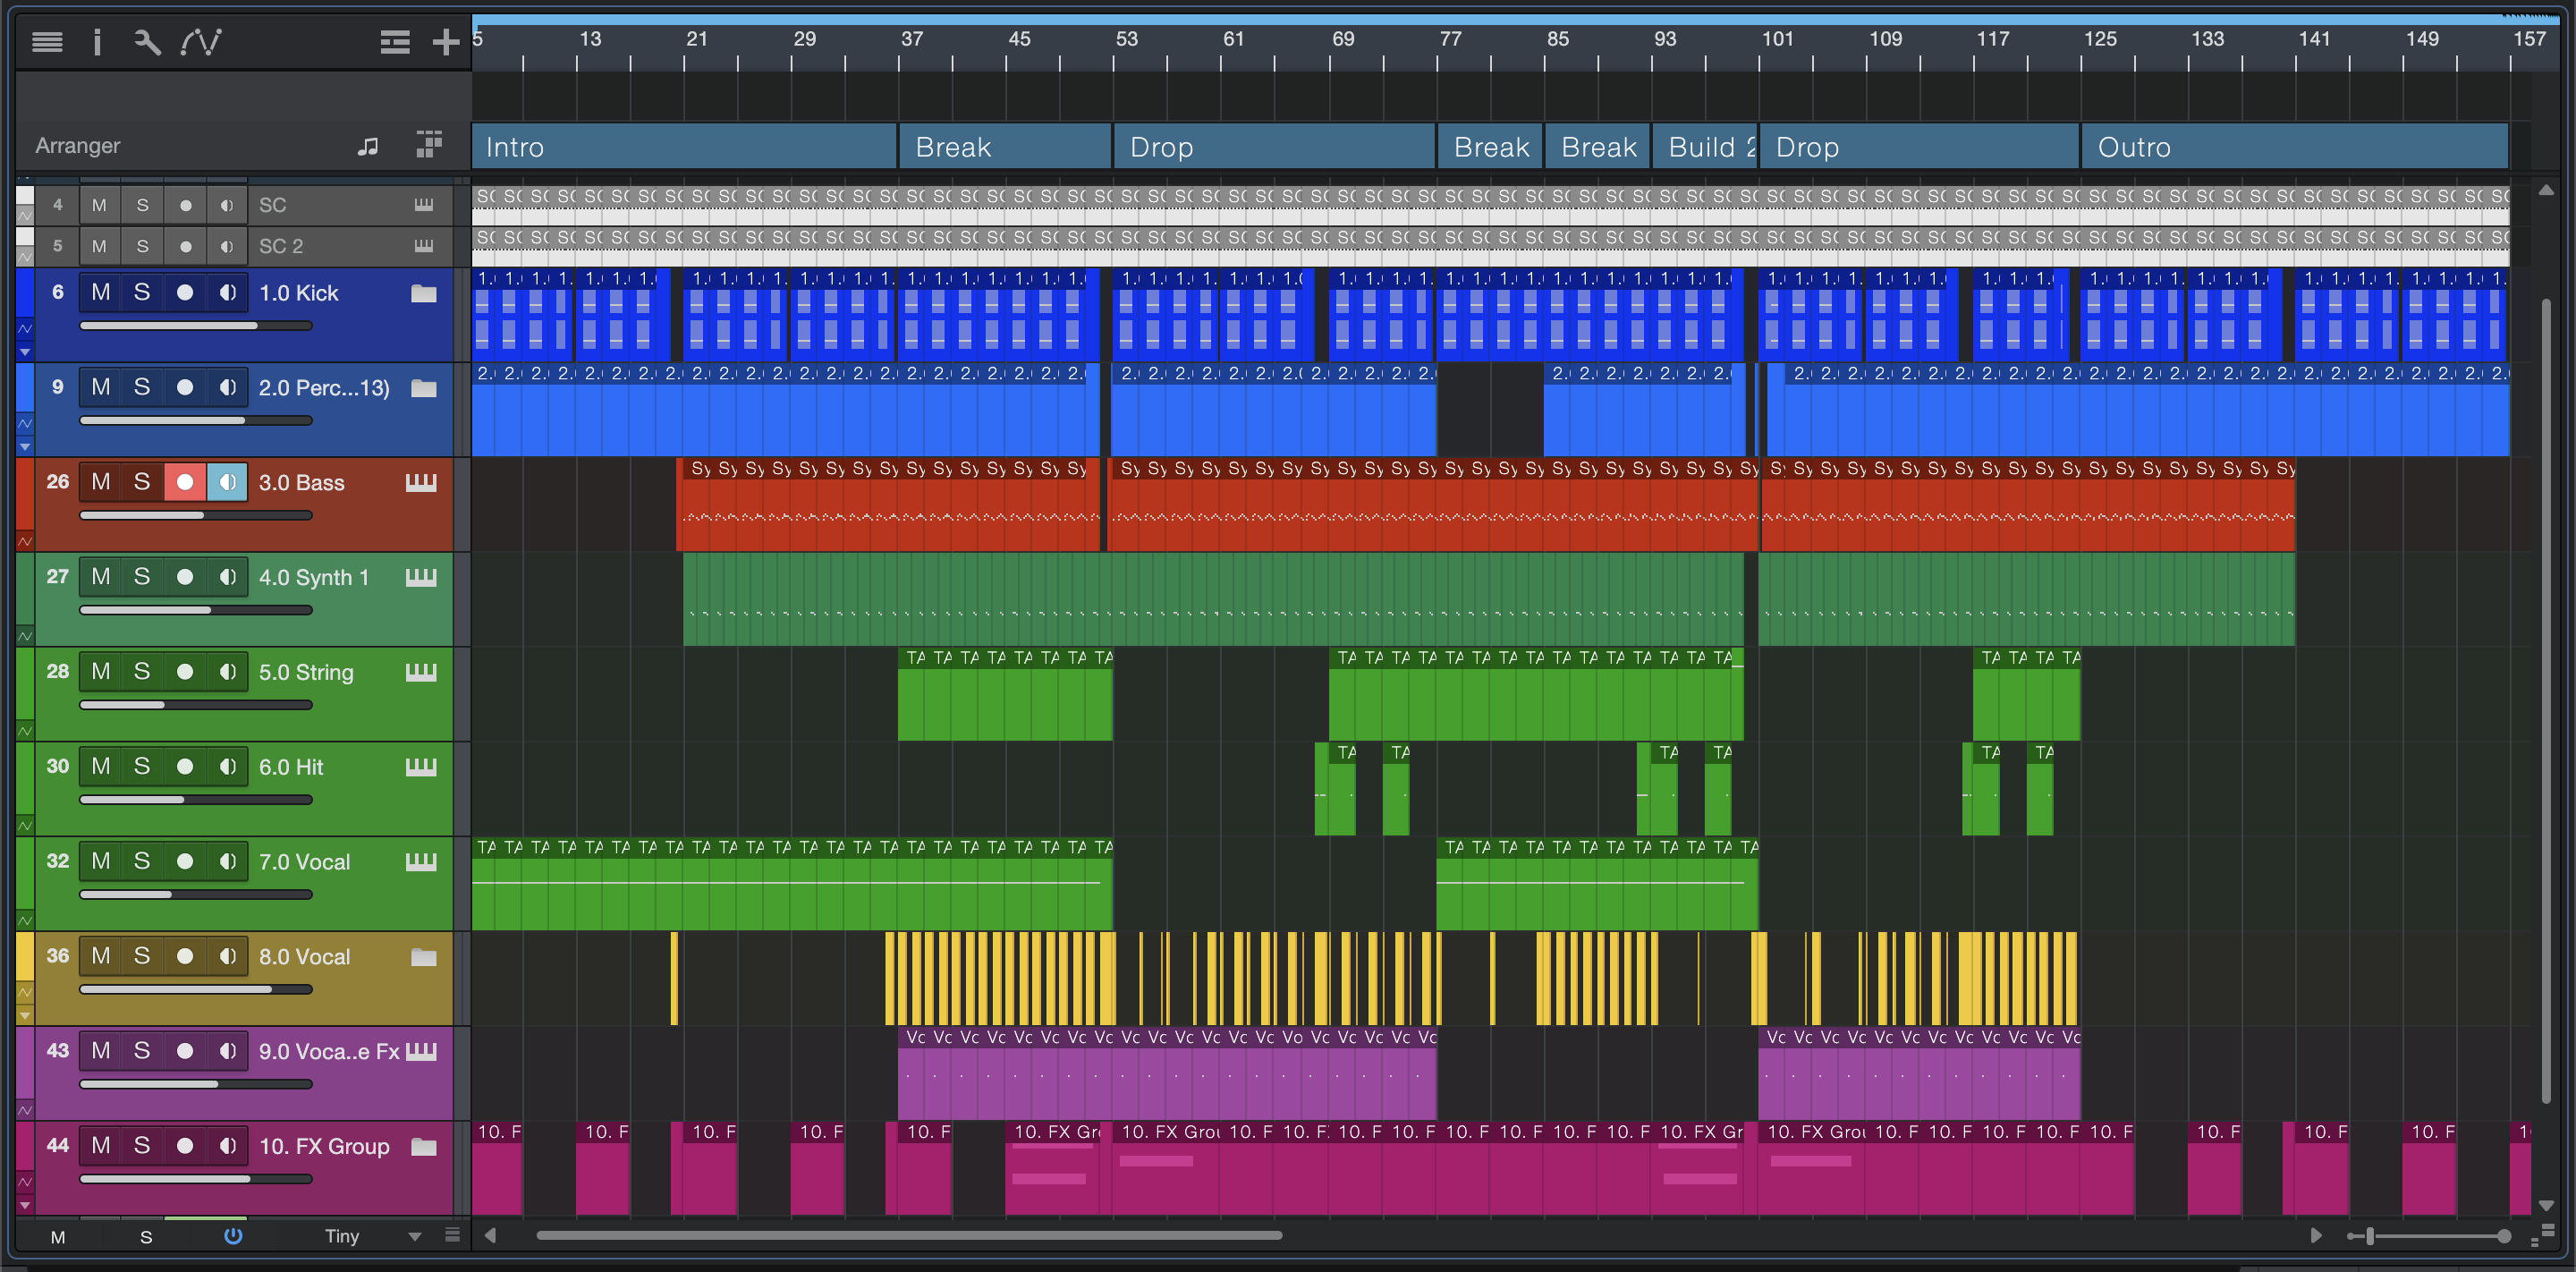Screen dimensions: 2576x1272
Task: Show automation lane on 4.0 Synth 1
Action: [x=25, y=636]
